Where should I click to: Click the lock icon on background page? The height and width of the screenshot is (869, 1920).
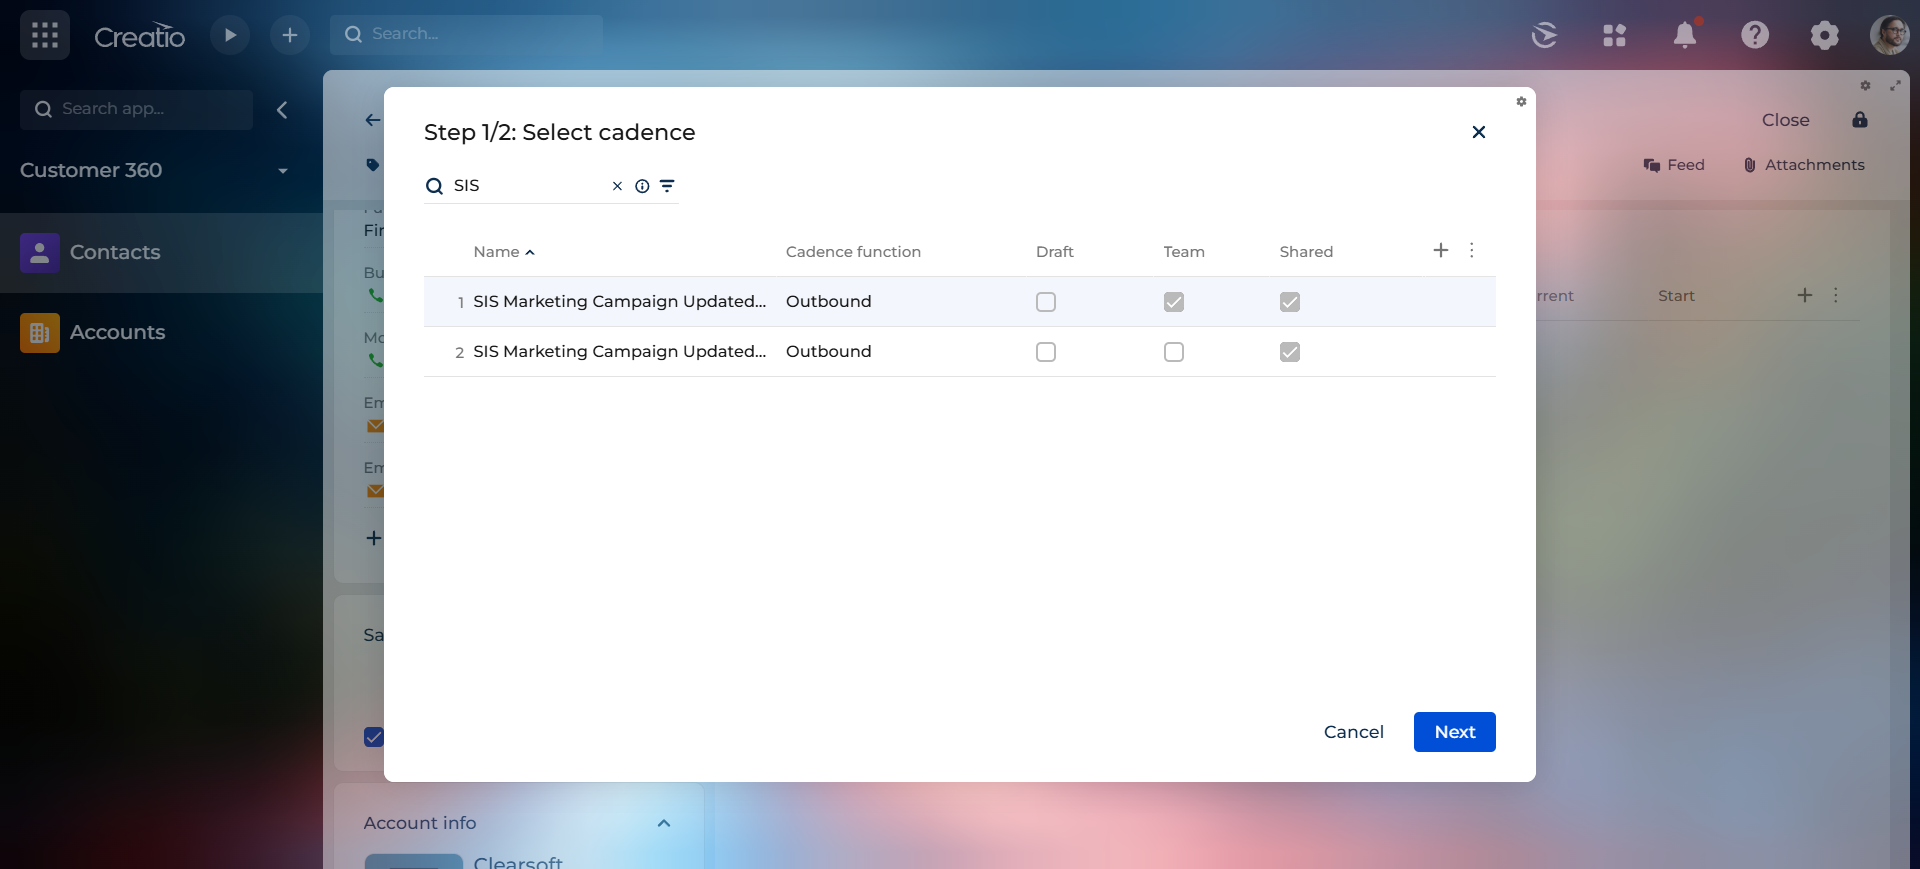tap(1860, 120)
